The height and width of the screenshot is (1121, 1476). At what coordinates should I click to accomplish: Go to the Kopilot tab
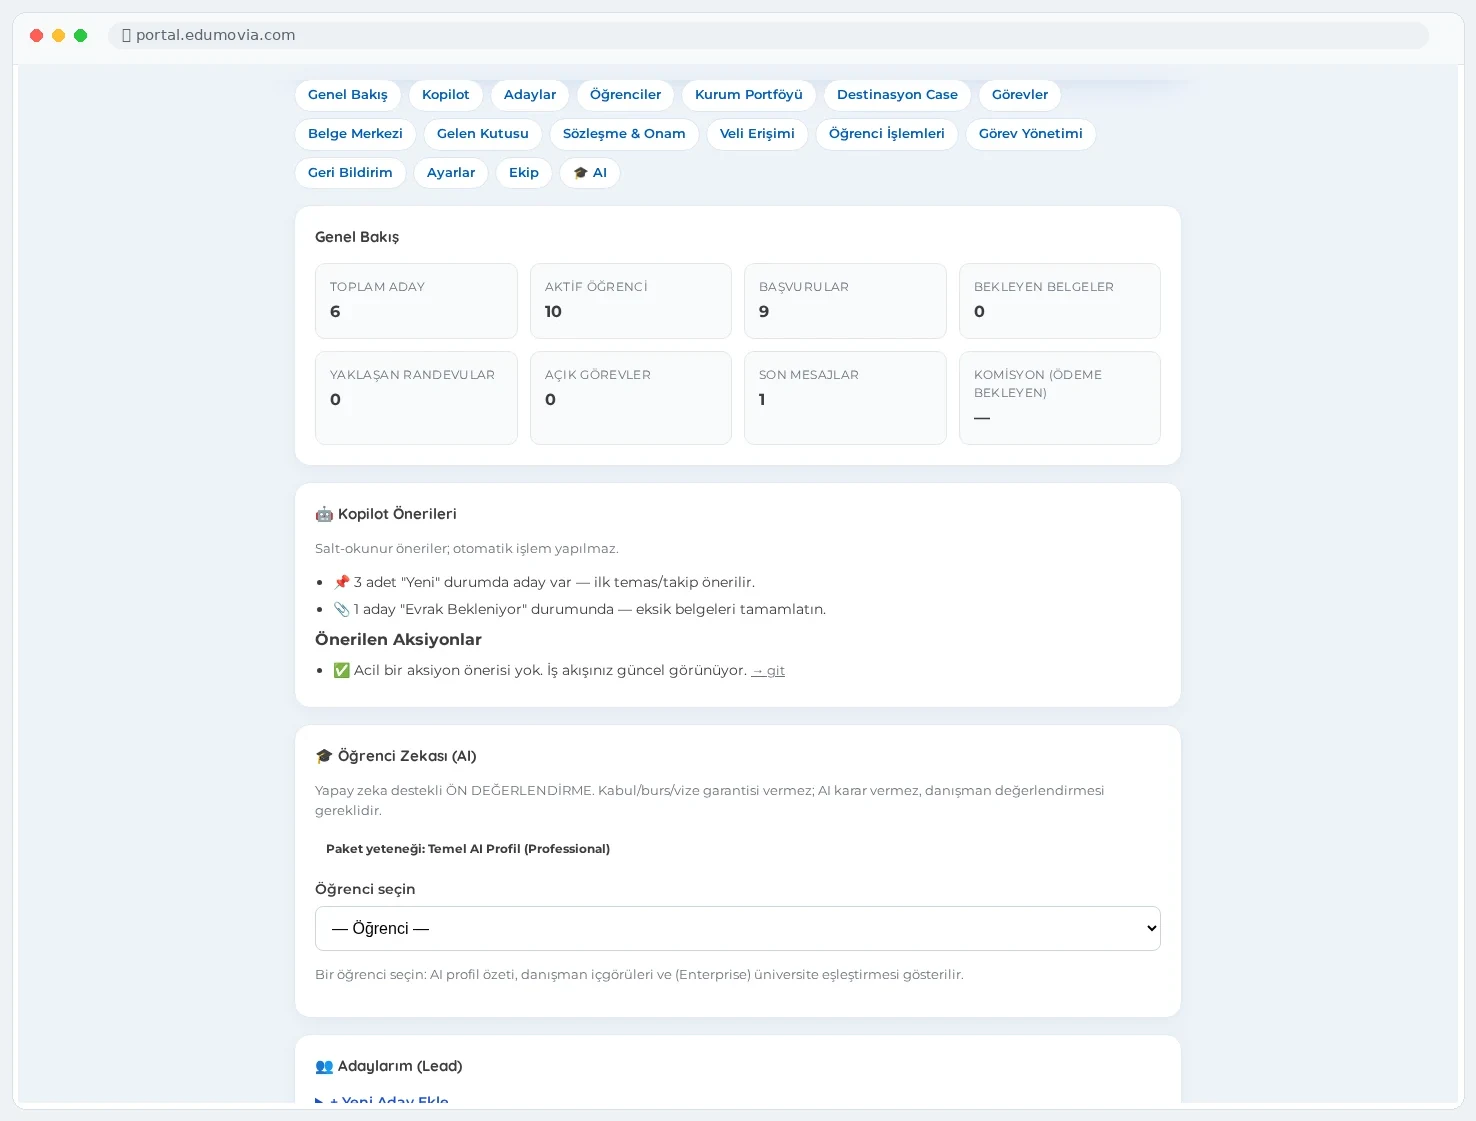(446, 95)
